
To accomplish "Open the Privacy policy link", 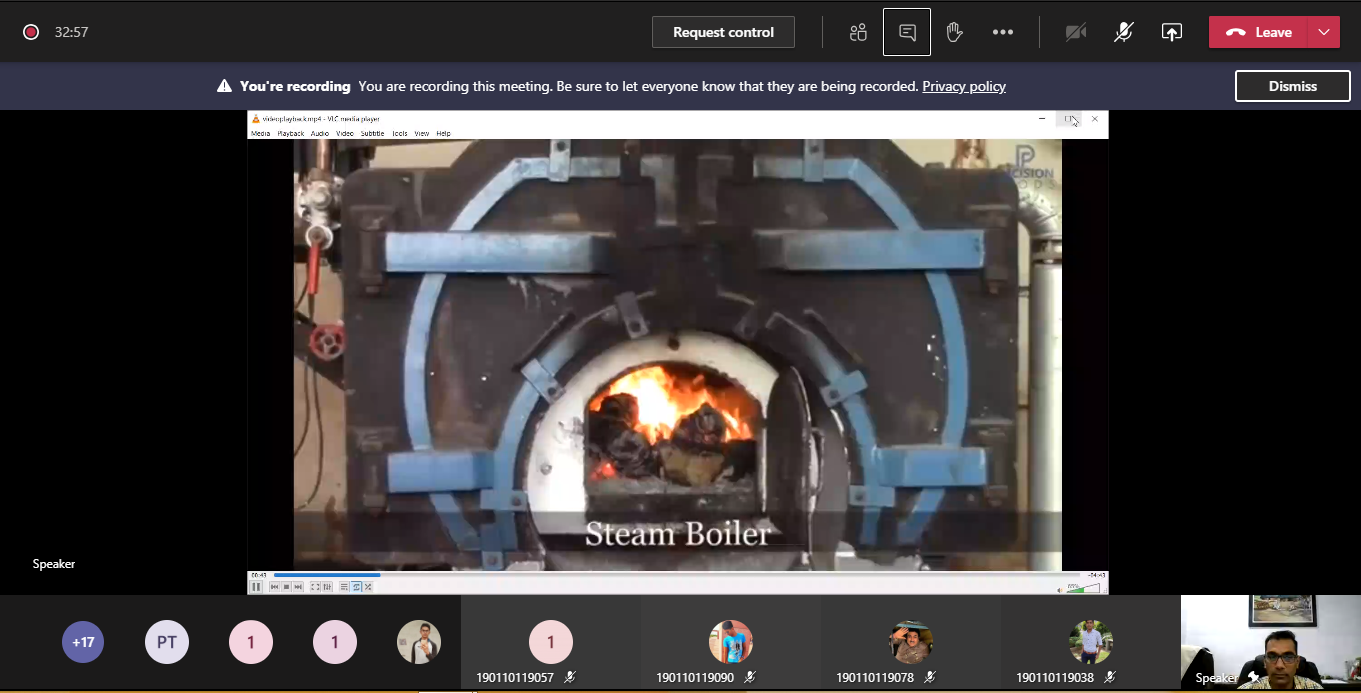I will point(964,86).
